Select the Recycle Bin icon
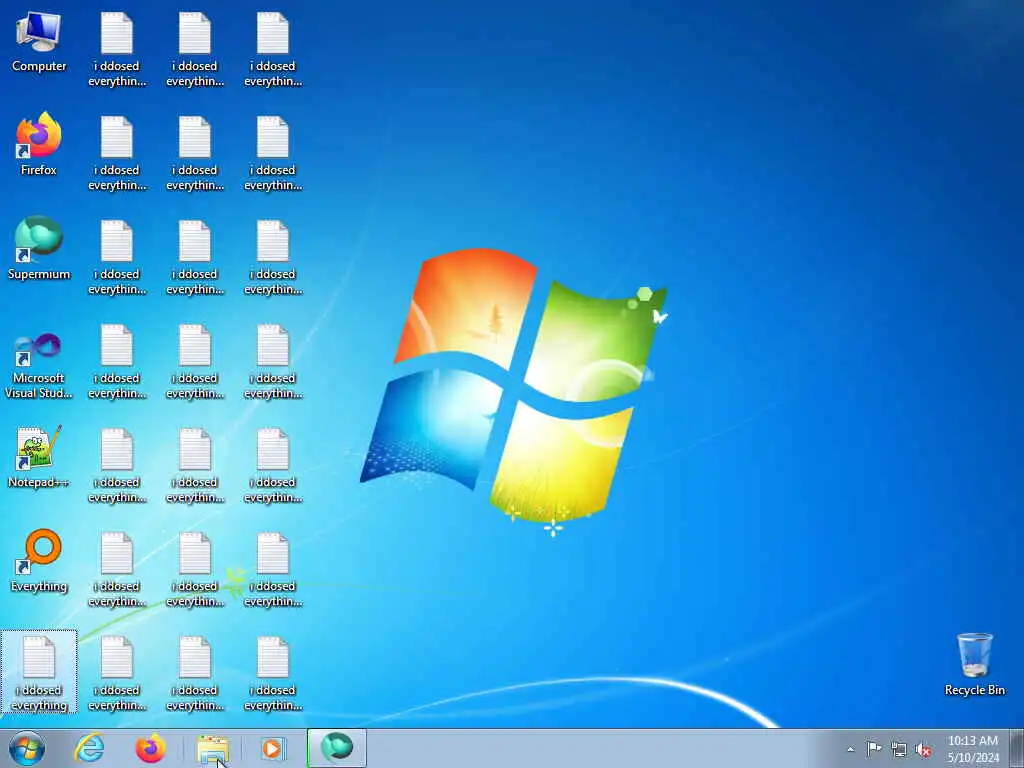 (x=974, y=664)
